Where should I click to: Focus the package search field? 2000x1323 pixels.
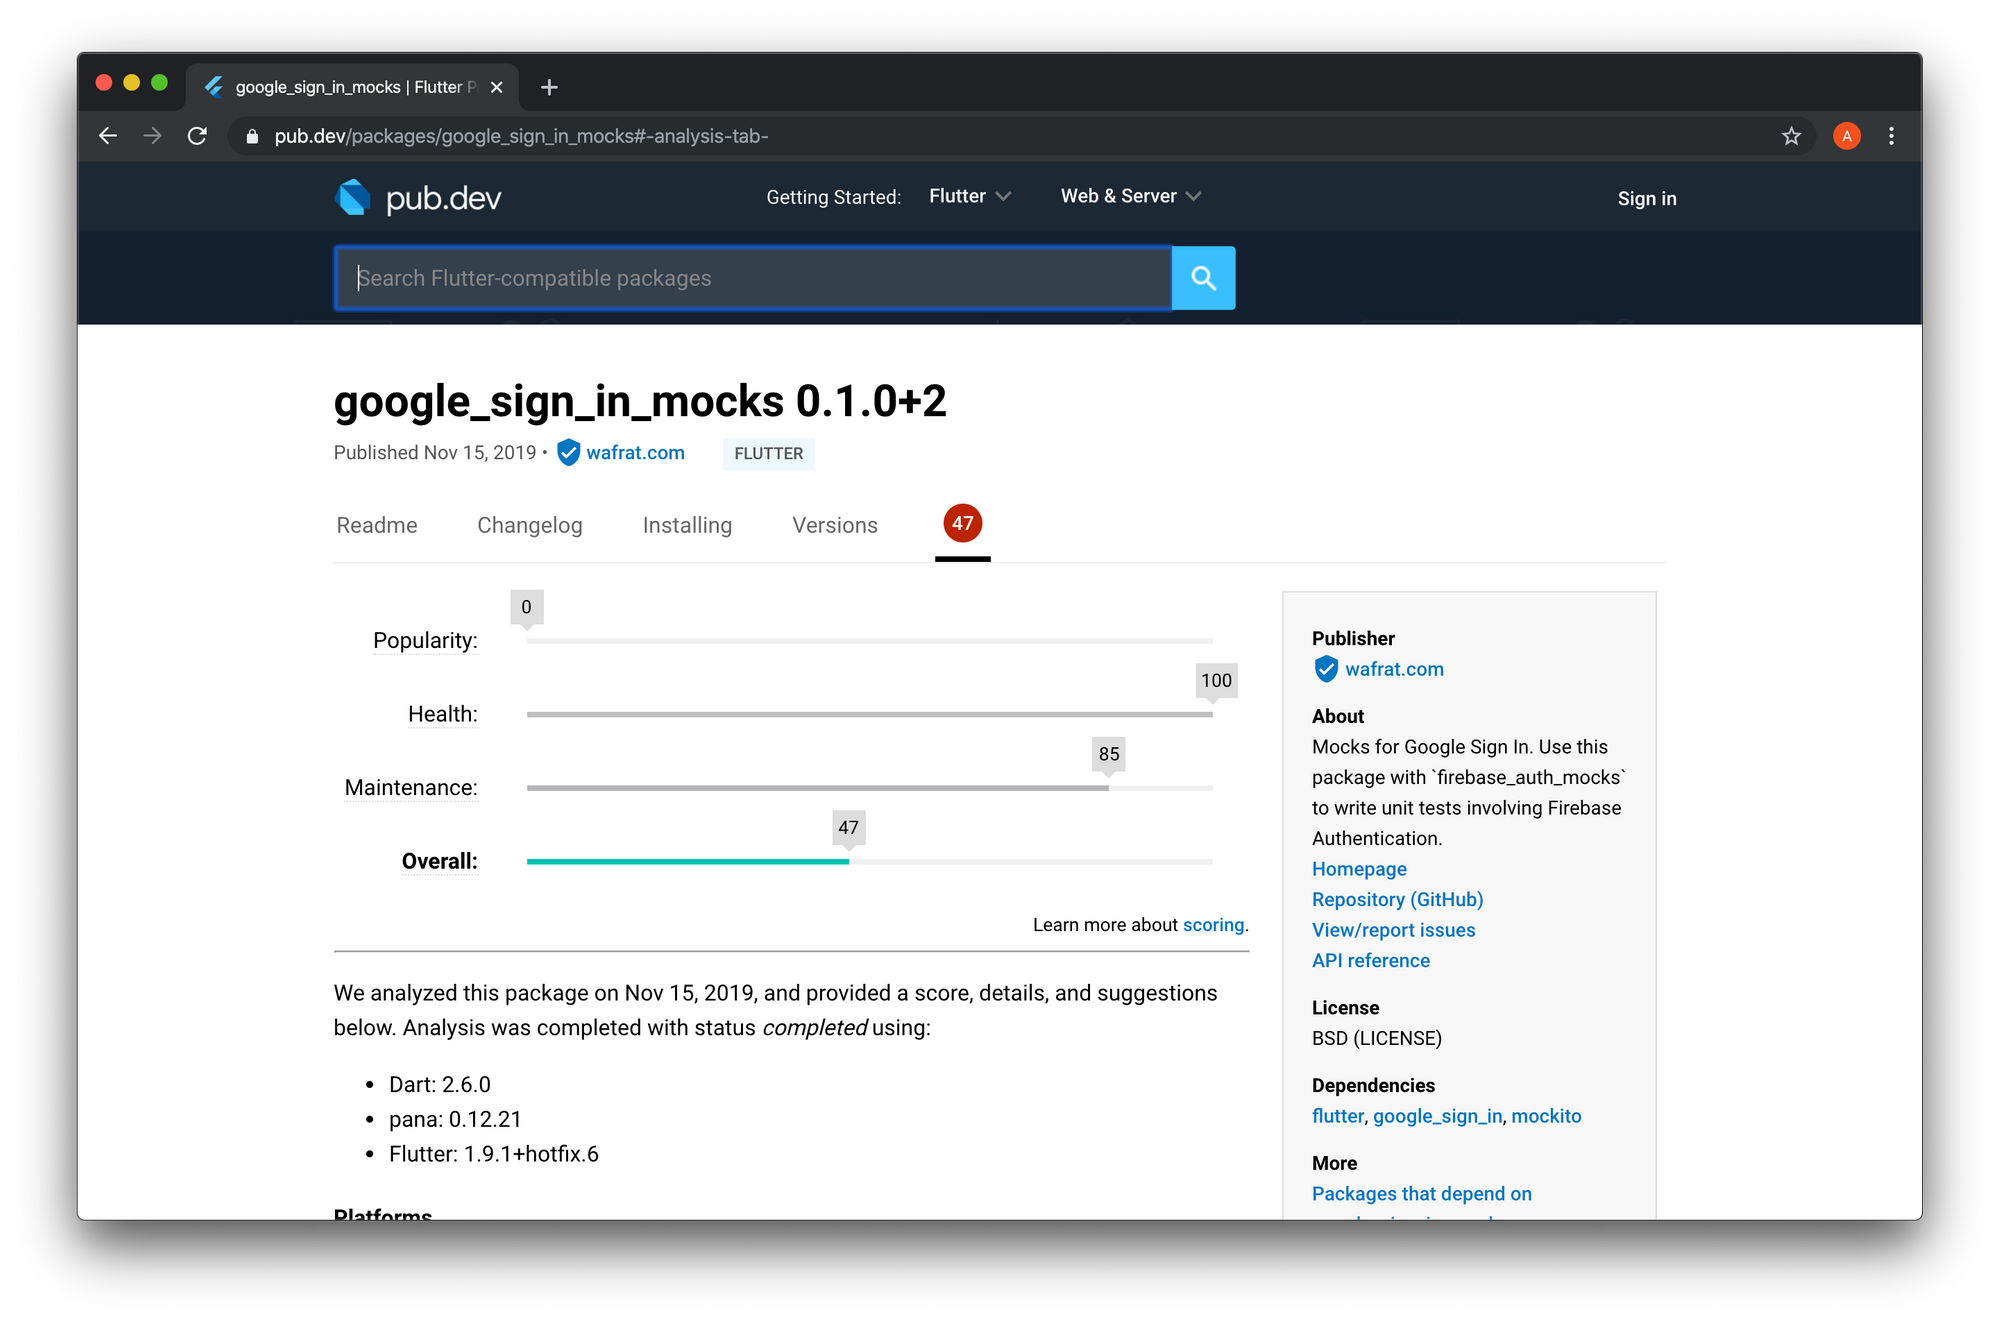[752, 278]
